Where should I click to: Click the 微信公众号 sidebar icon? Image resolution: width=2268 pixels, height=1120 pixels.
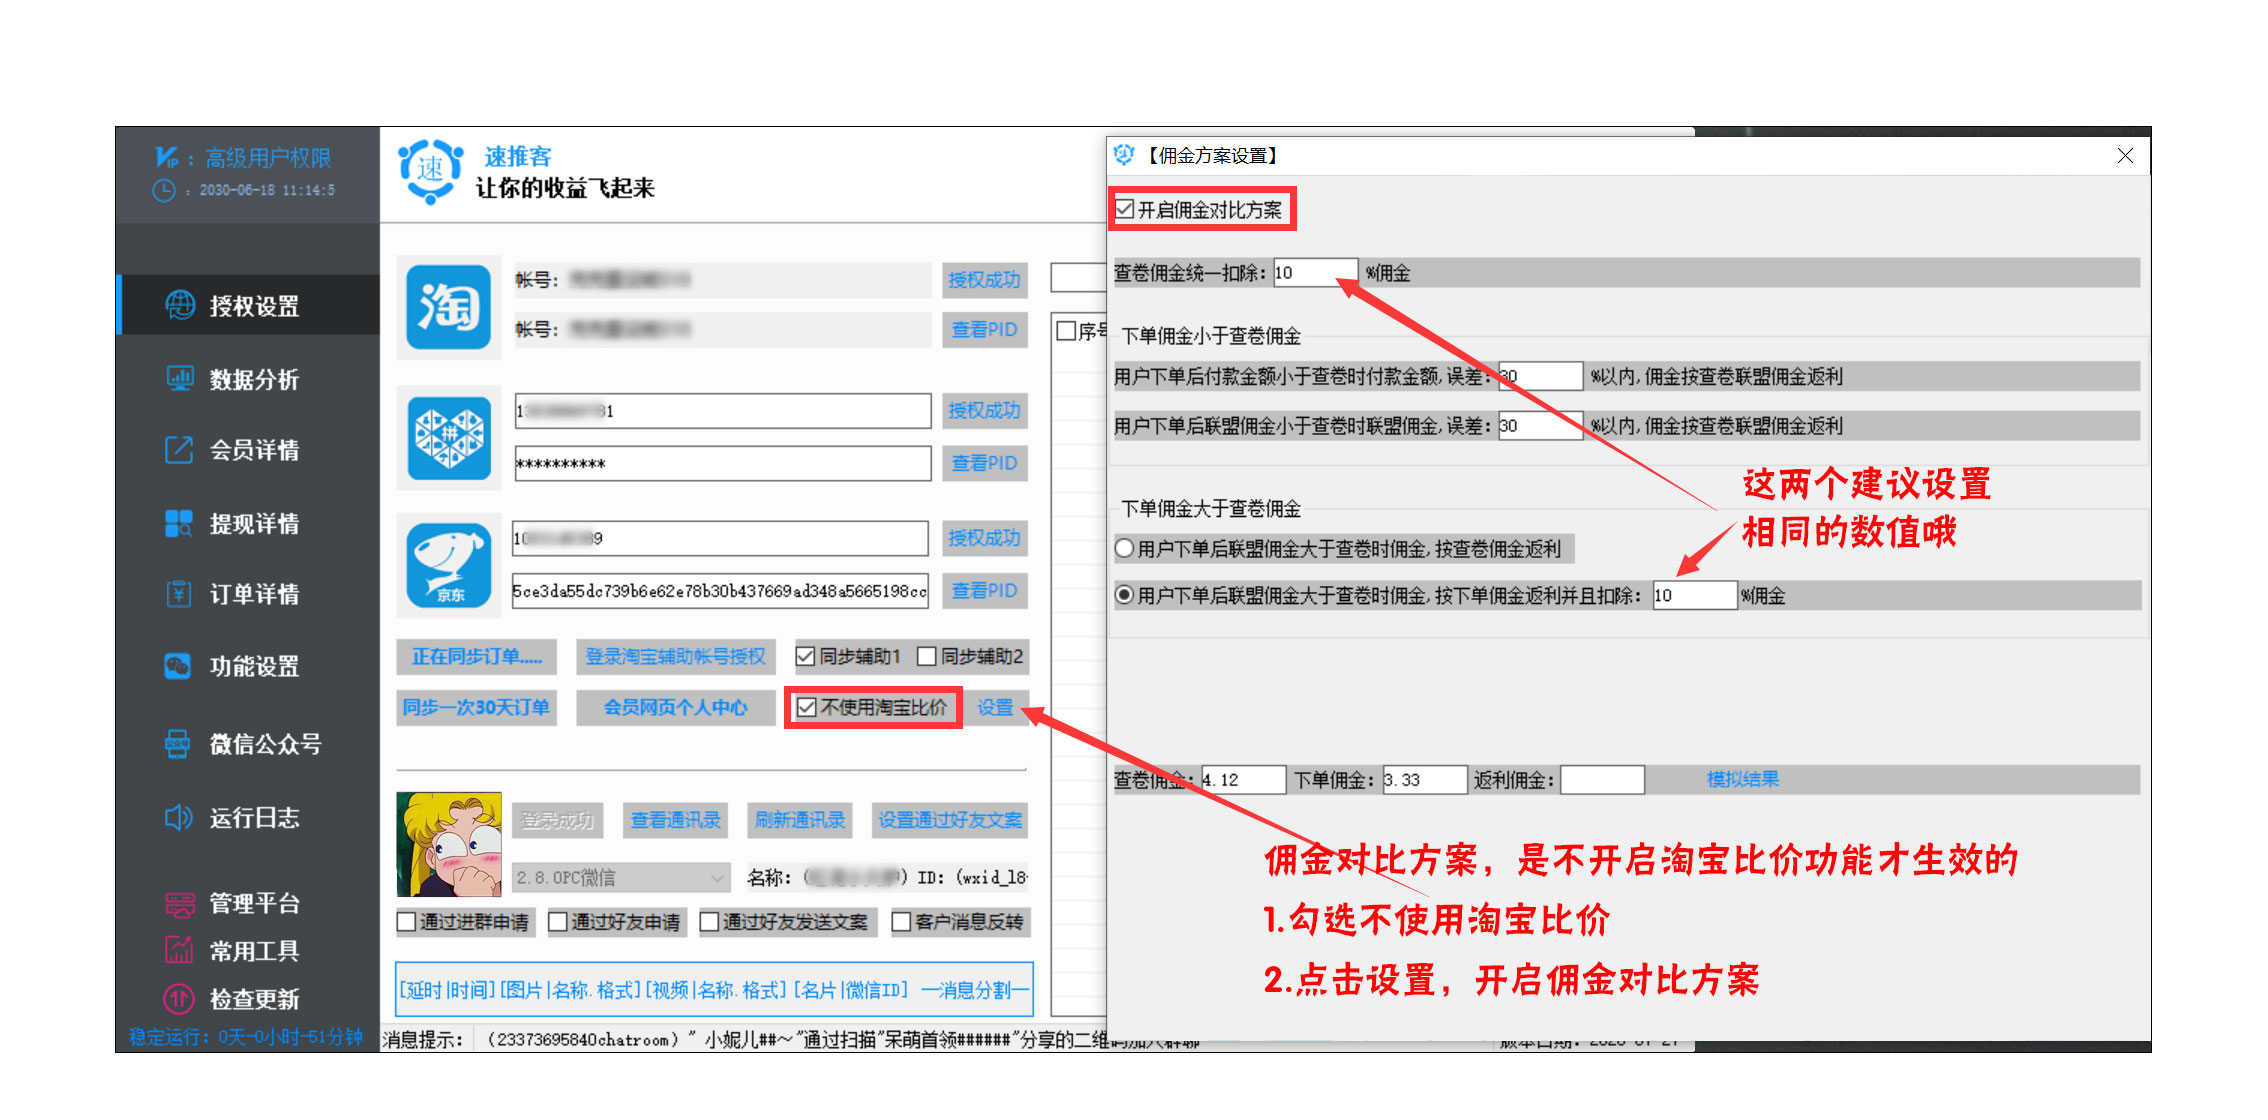(x=178, y=743)
